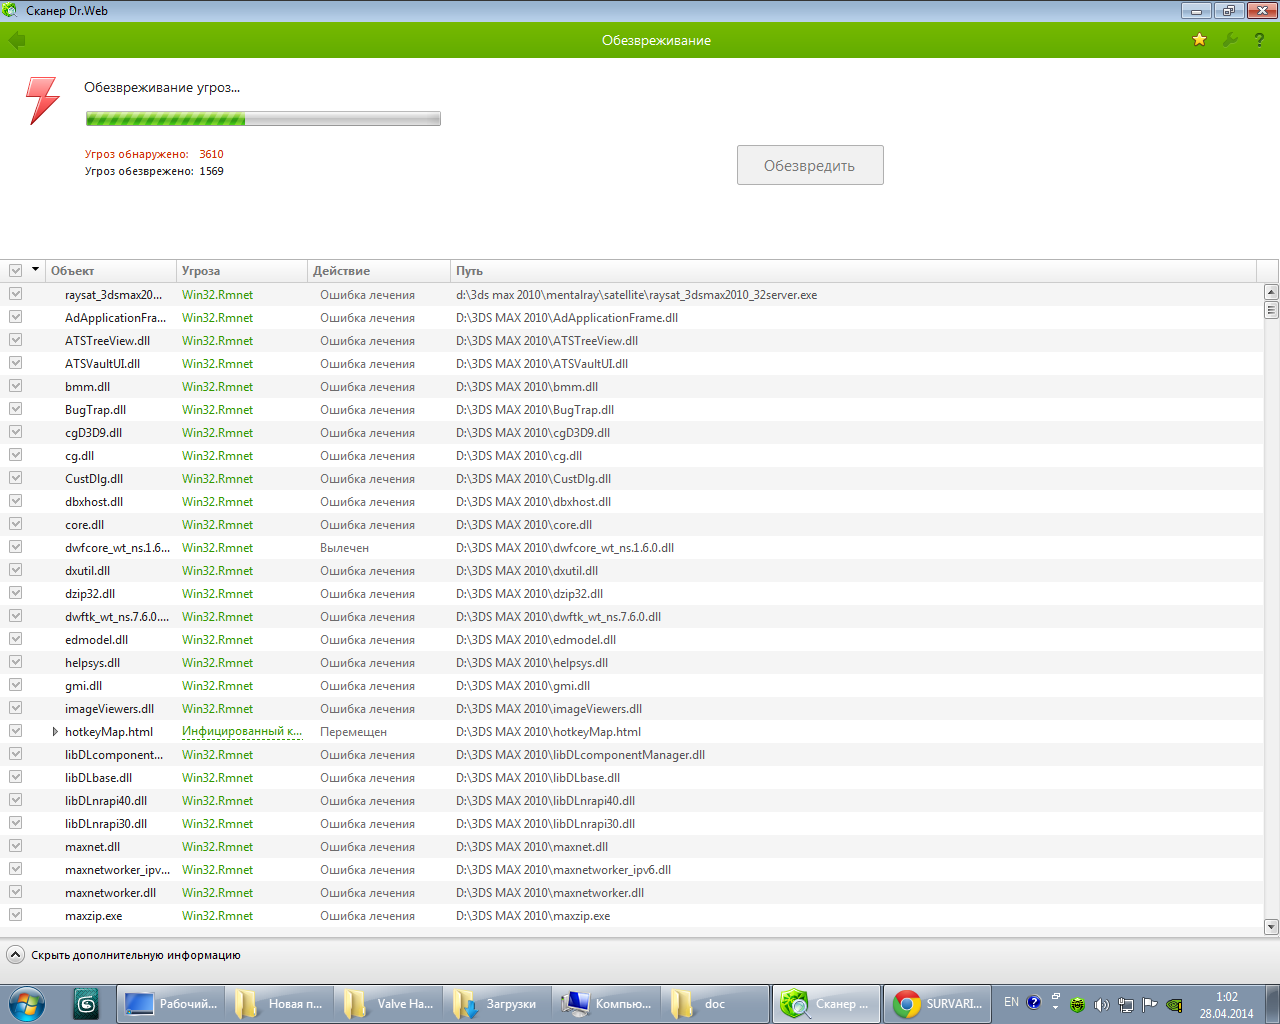Click the Перемещен action status cell
Image resolution: width=1280 pixels, height=1024 pixels.
click(353, 732)
